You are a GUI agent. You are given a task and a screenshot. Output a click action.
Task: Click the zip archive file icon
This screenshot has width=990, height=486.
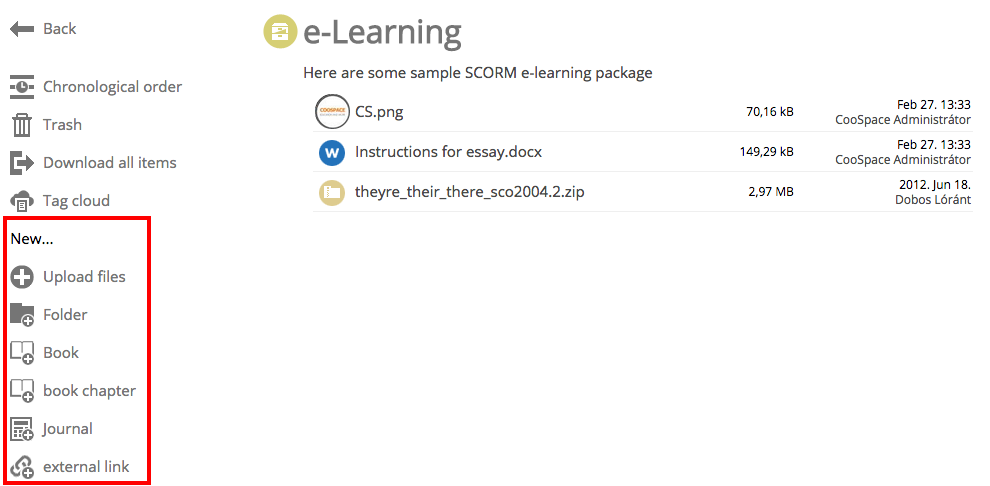pos(332,192)
